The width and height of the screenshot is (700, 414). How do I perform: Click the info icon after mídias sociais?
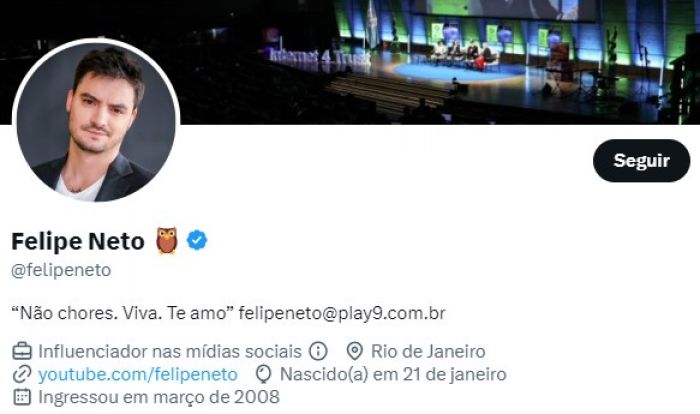coord(318,351)
